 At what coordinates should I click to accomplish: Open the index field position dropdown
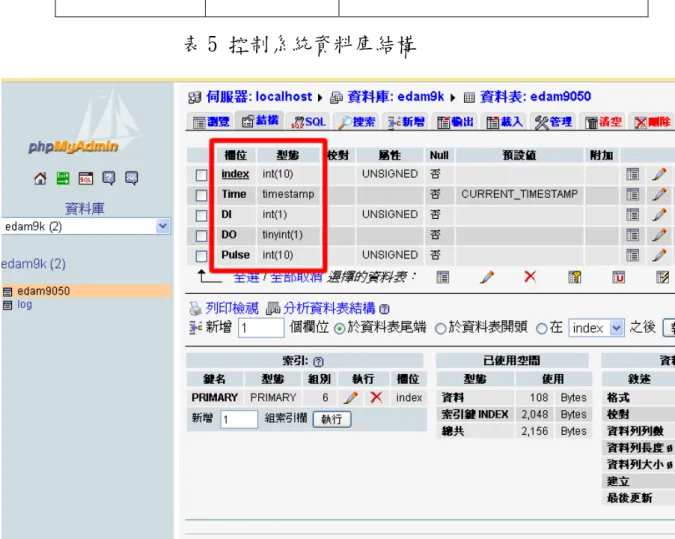pyautogui.click(x=596, y=328)
